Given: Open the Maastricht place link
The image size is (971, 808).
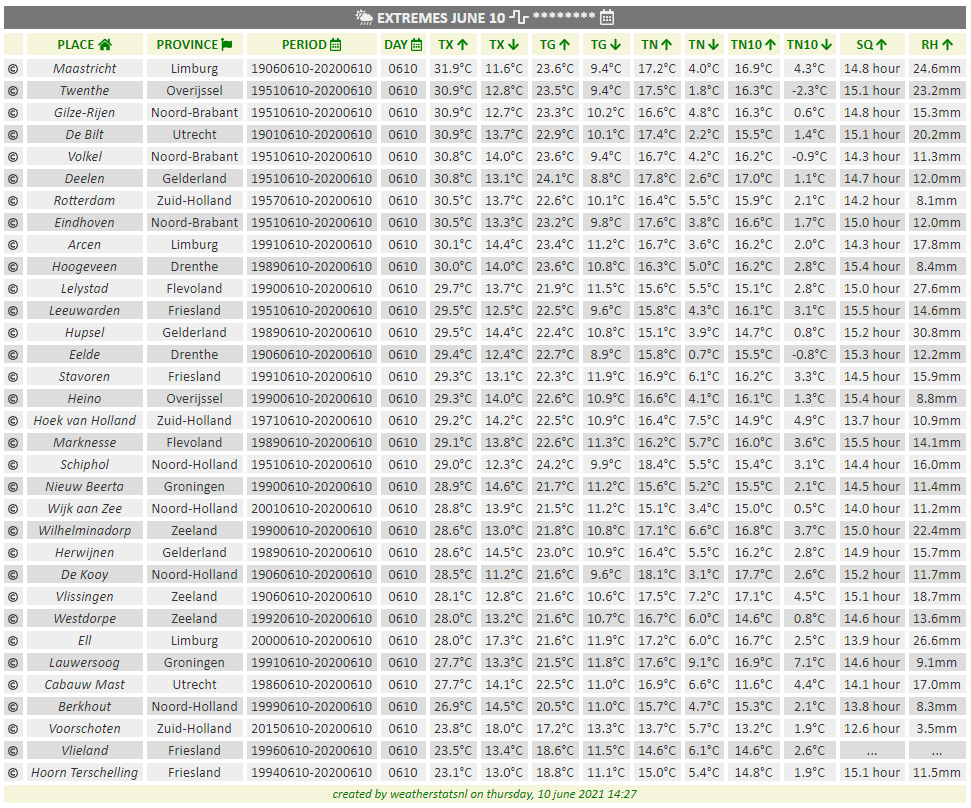Looking at the screenshot, I should click(85, 69).
